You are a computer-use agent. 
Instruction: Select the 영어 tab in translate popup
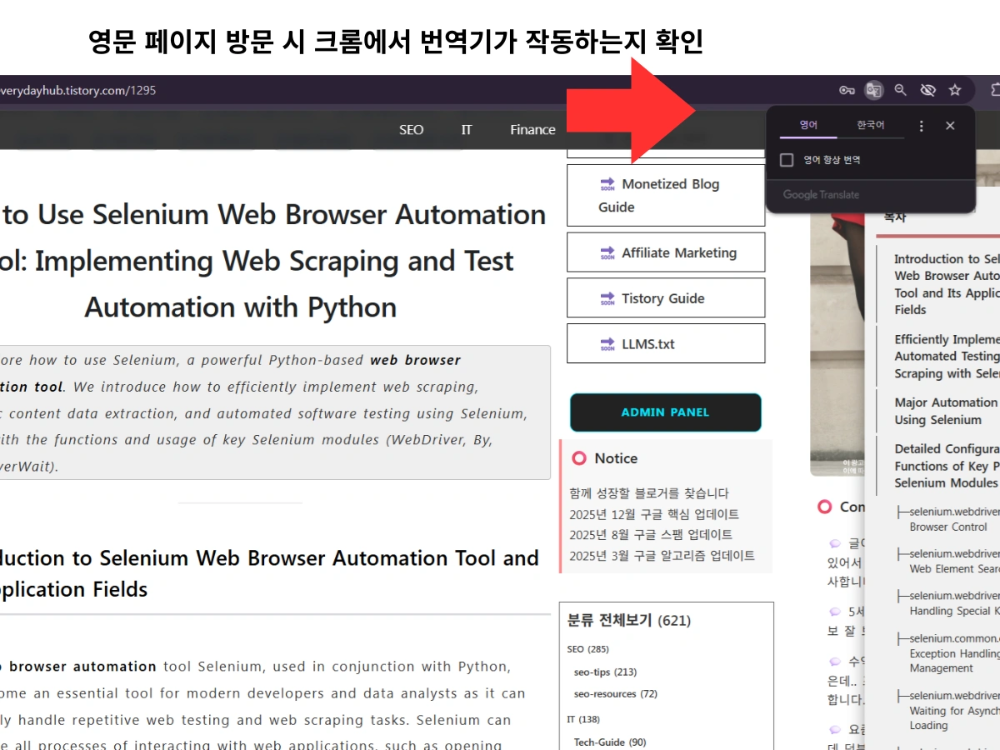point(808,126)
